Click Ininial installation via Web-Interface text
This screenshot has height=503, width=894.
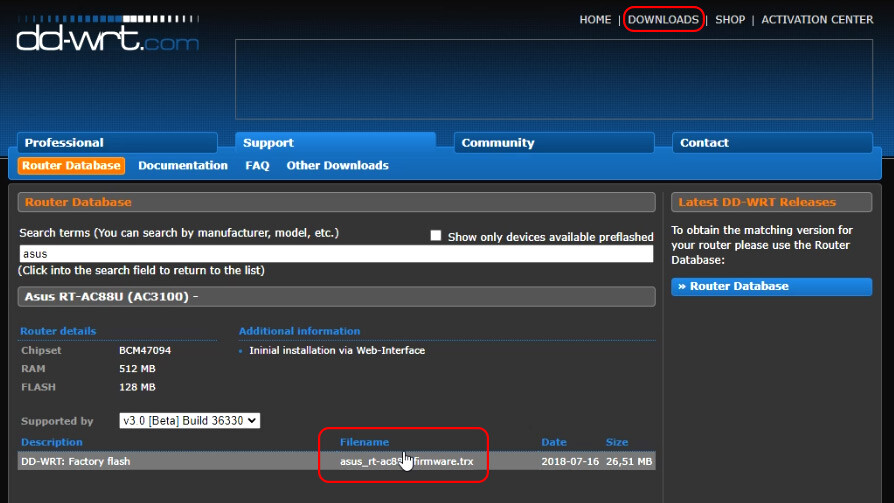337,350
